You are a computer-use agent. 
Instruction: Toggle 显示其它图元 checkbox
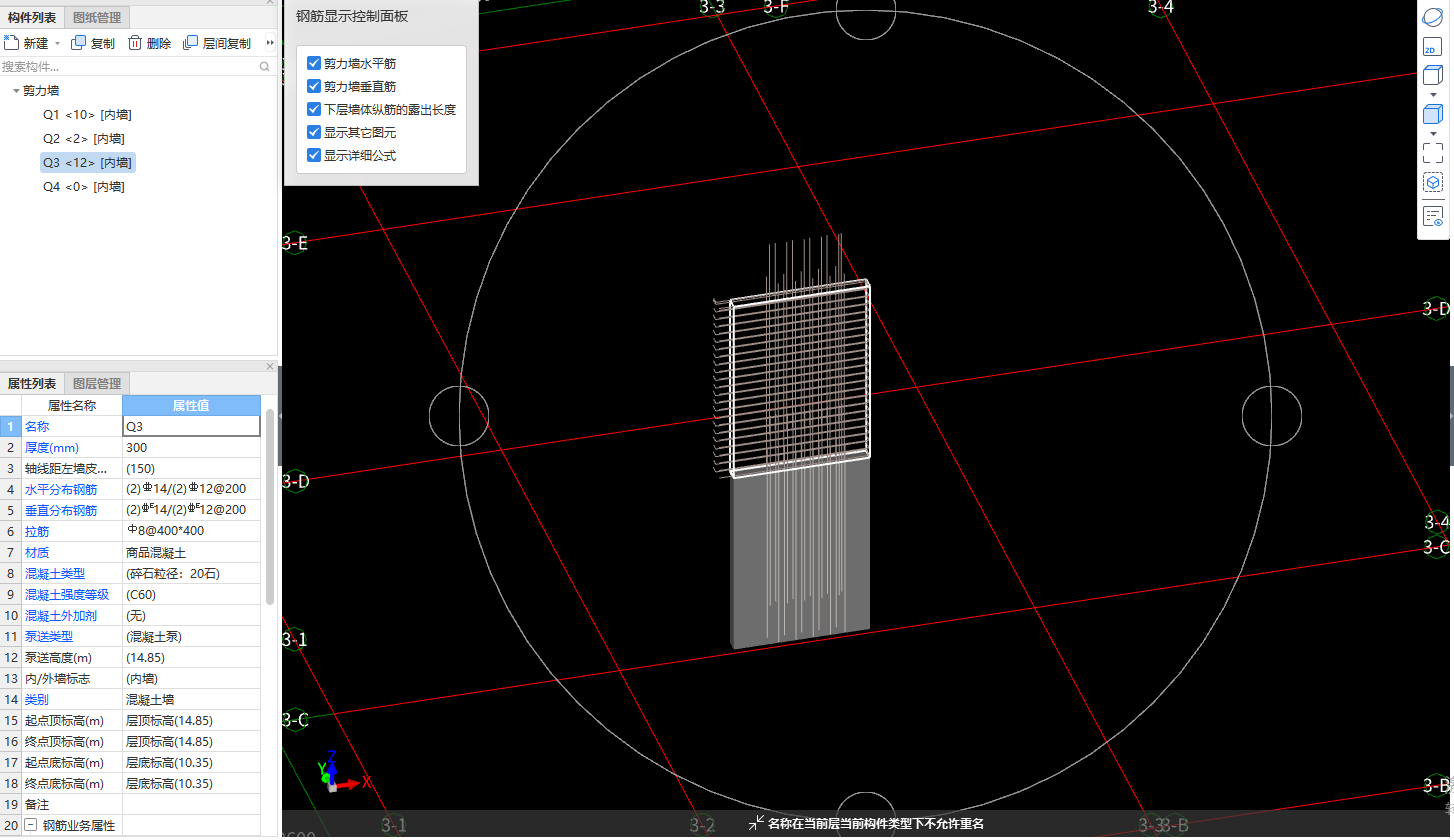(x=314, y=132)
